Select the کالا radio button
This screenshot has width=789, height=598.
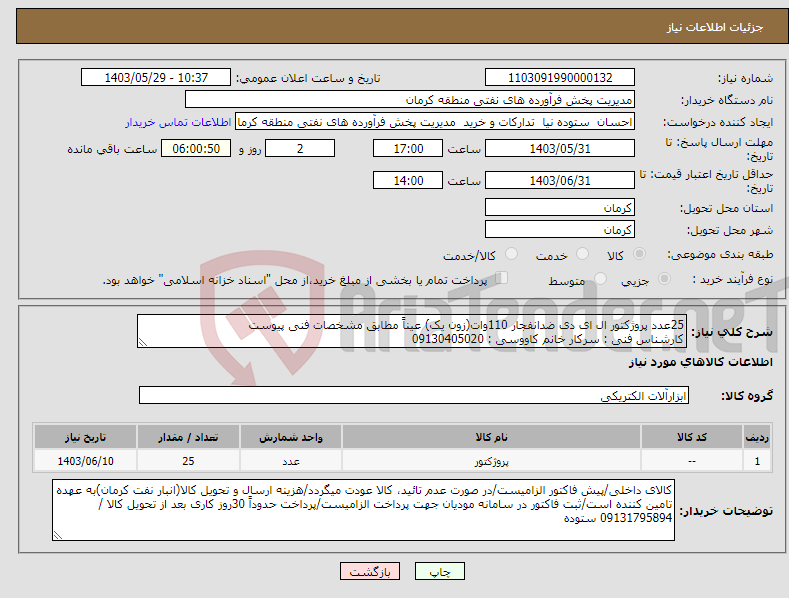(x=640, y=254)
